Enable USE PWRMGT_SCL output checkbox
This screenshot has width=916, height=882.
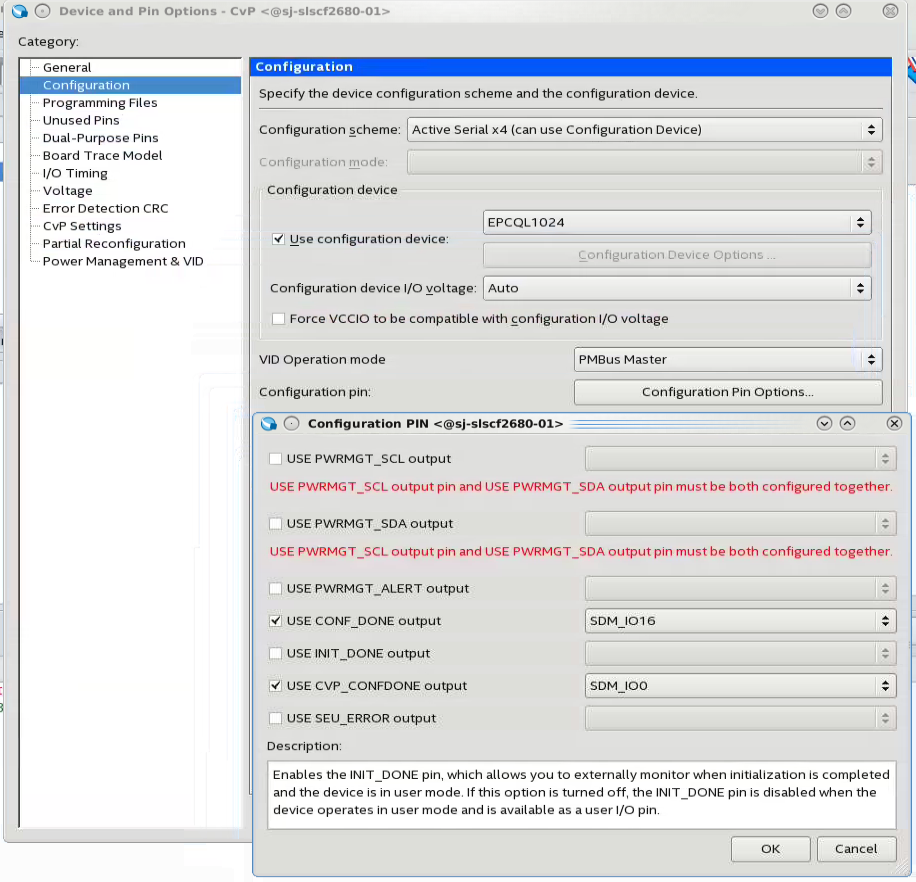pyautogui.click(x=275, y=459)
